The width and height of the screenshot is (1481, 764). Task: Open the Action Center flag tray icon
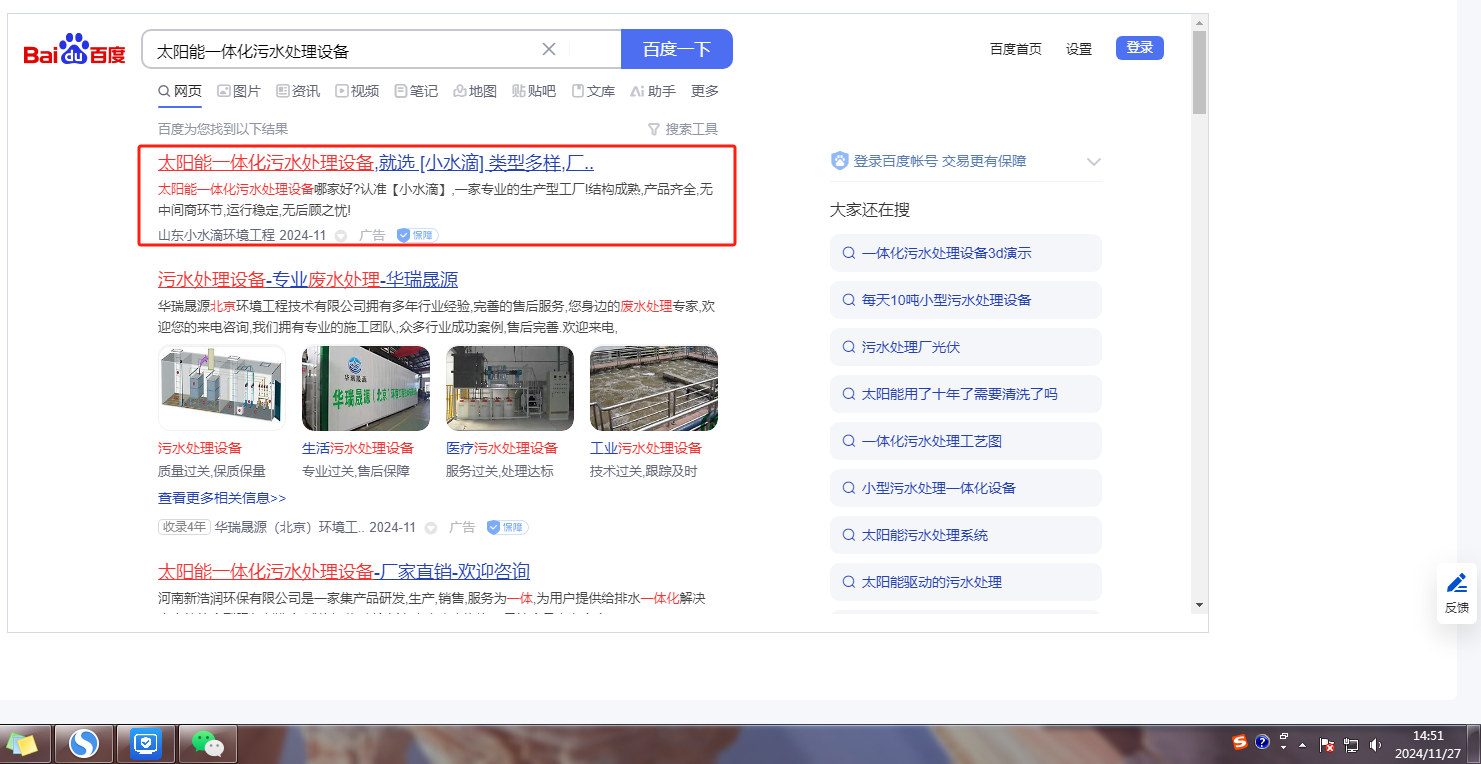click(1328, 744)
